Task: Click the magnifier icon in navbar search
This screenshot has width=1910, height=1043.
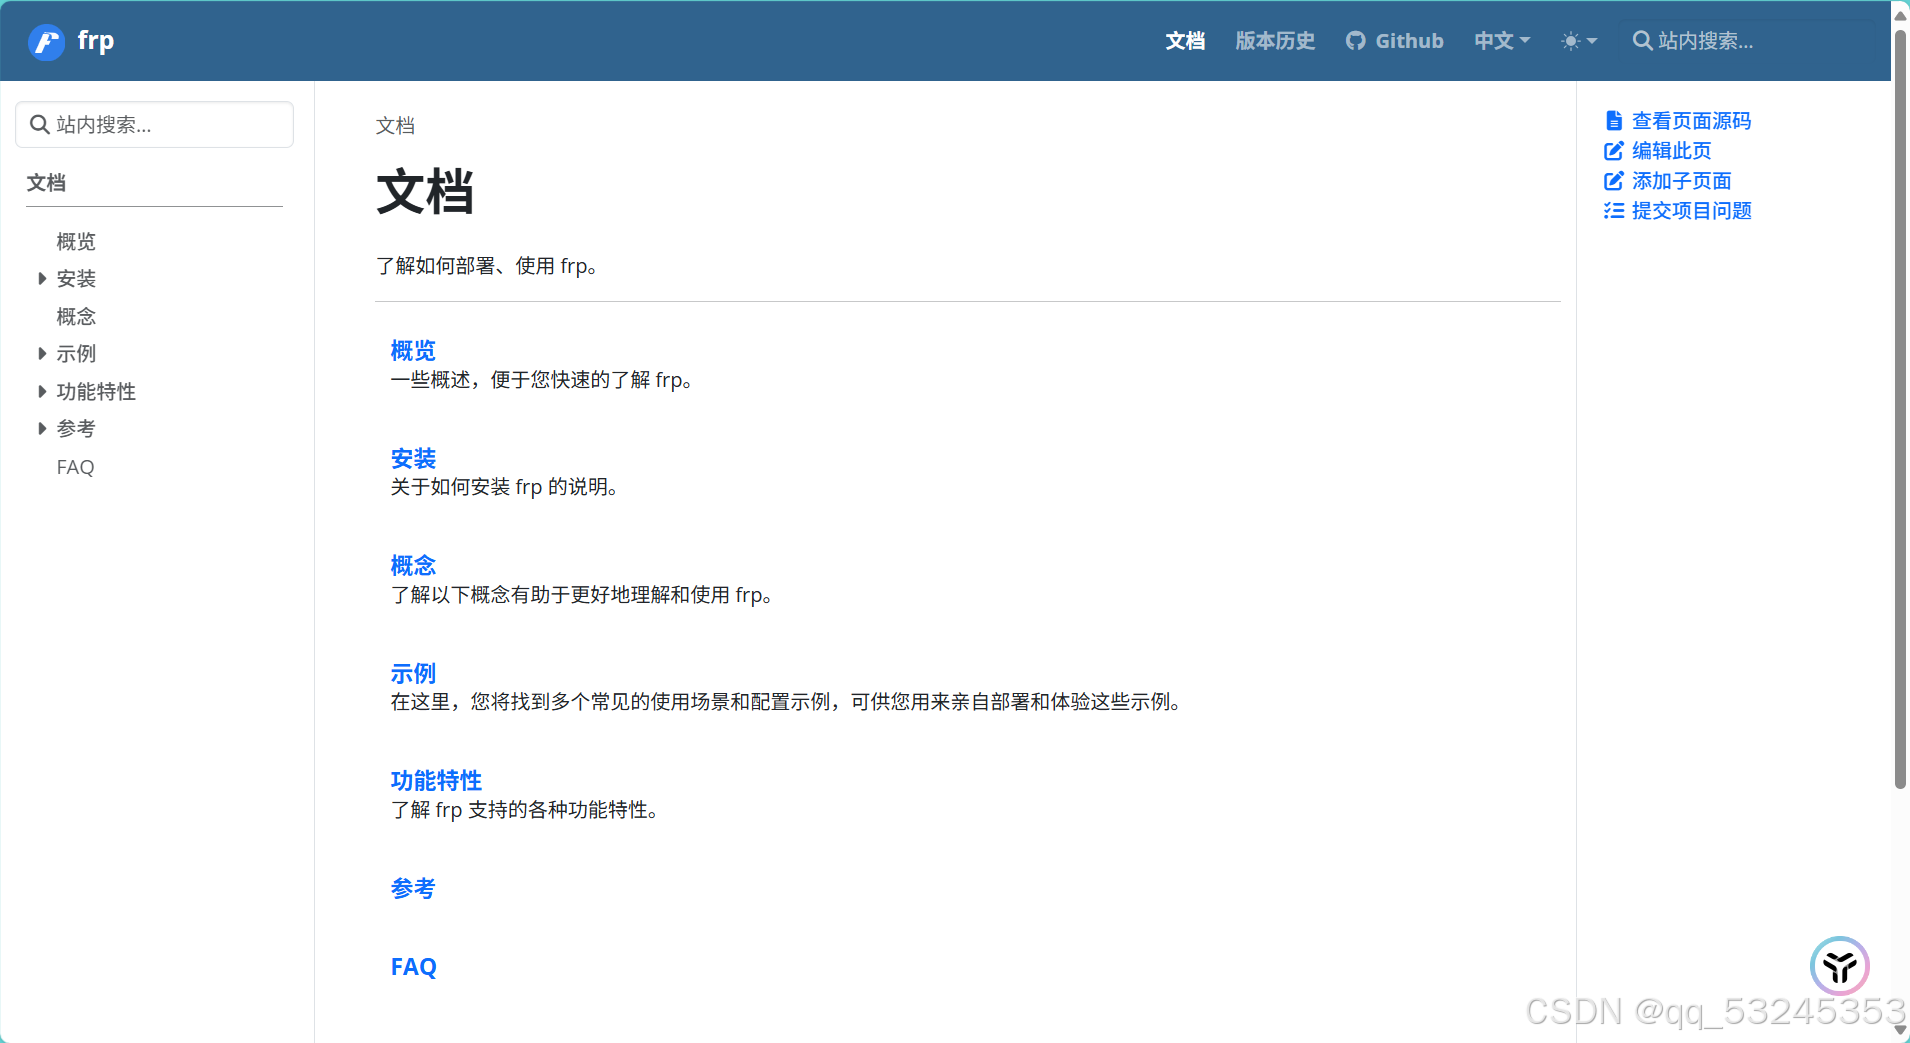Action: click(1642, 41)
